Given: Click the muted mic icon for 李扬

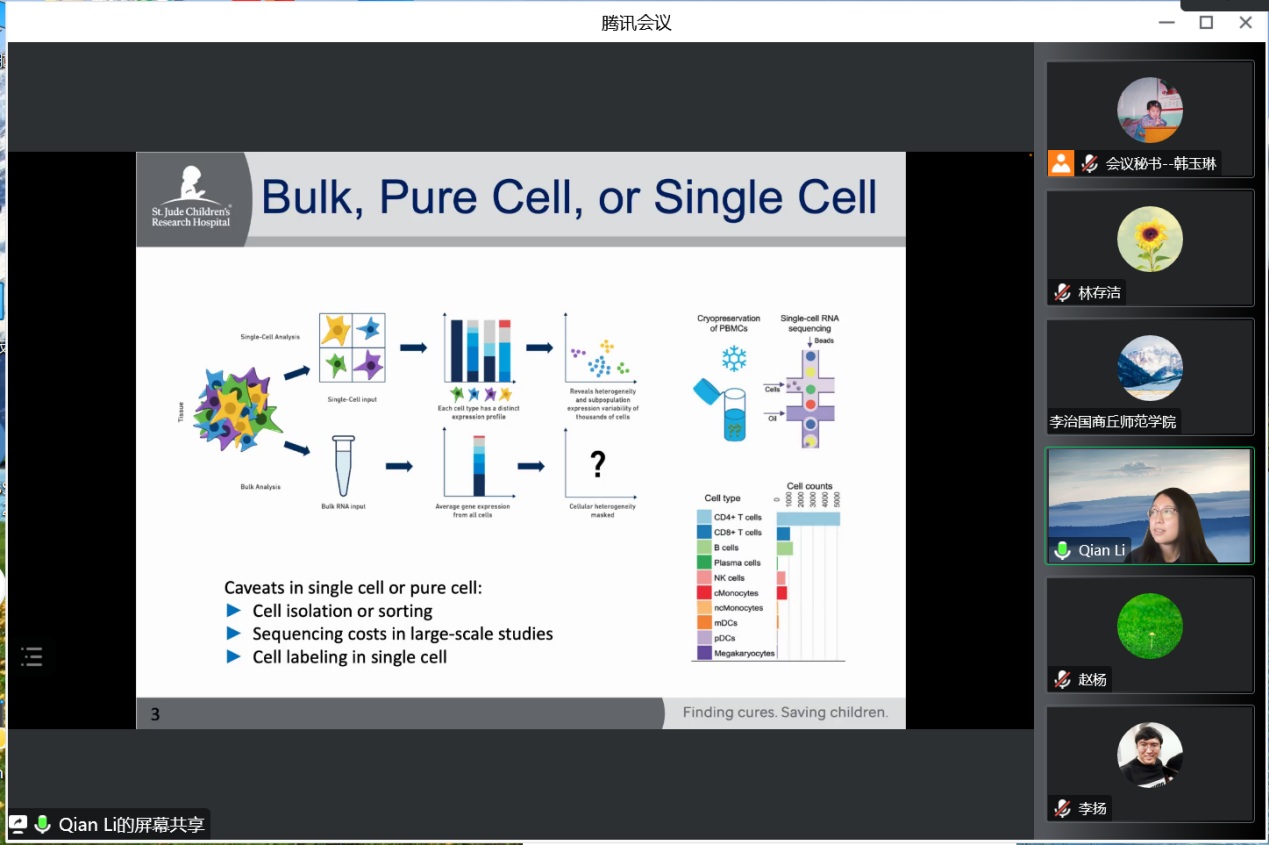Looking at the screenshot, I should (1062, 808).
